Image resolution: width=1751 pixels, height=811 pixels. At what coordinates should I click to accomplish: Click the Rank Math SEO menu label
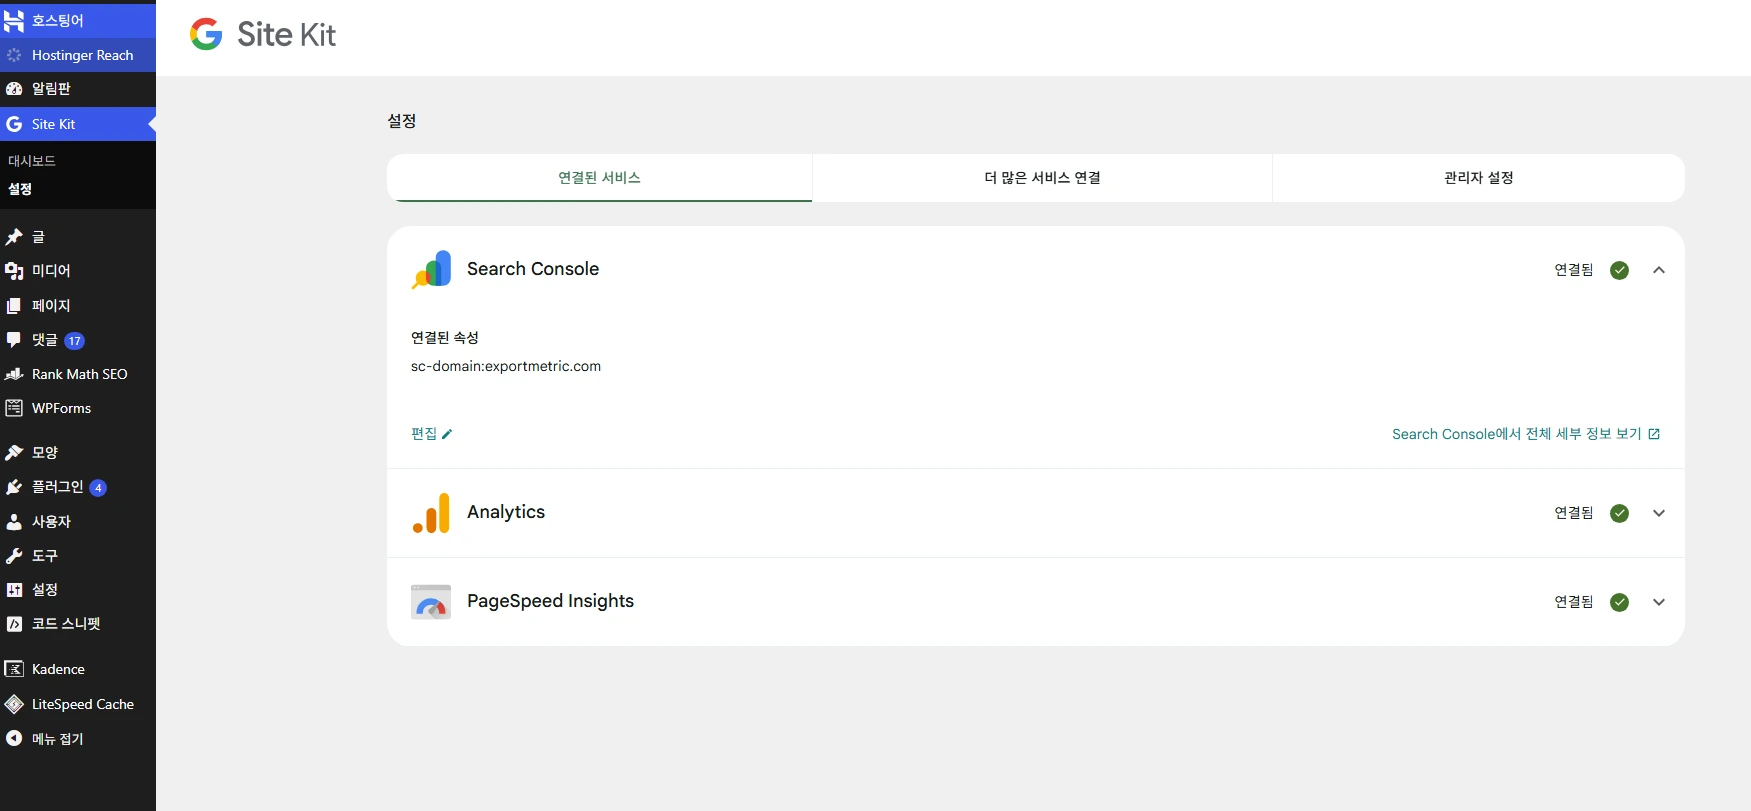click(80, 374)
